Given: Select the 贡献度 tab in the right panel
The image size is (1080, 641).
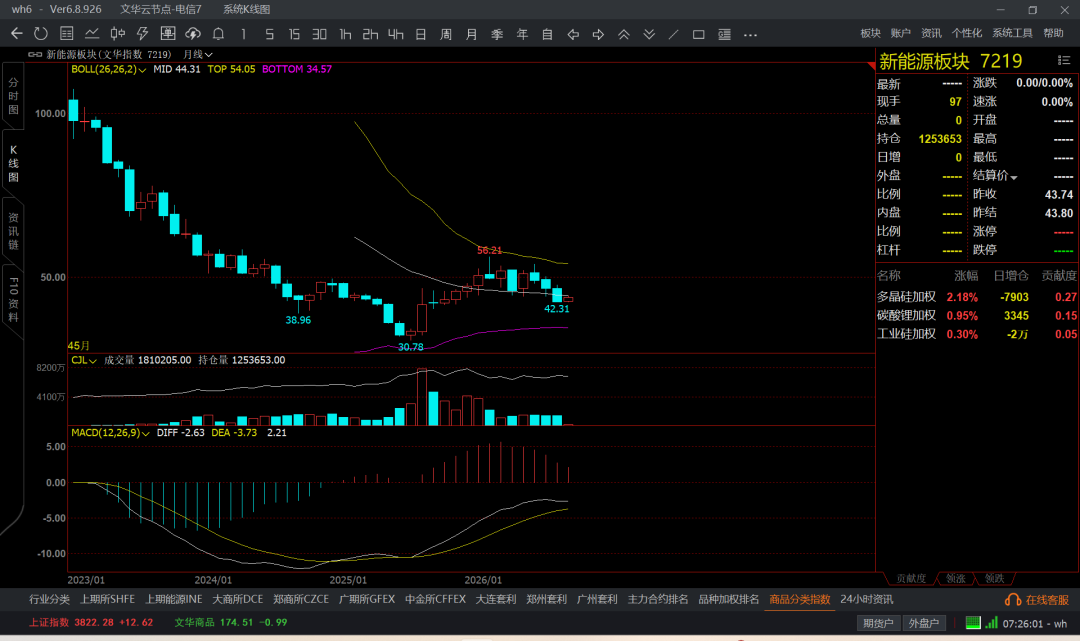Looking at the screenshot, I should [911, 579].
